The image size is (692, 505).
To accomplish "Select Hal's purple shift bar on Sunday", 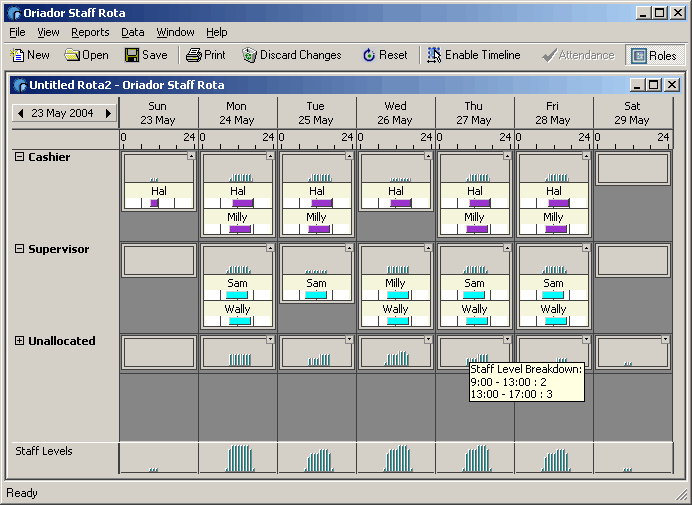I will 154,203.
